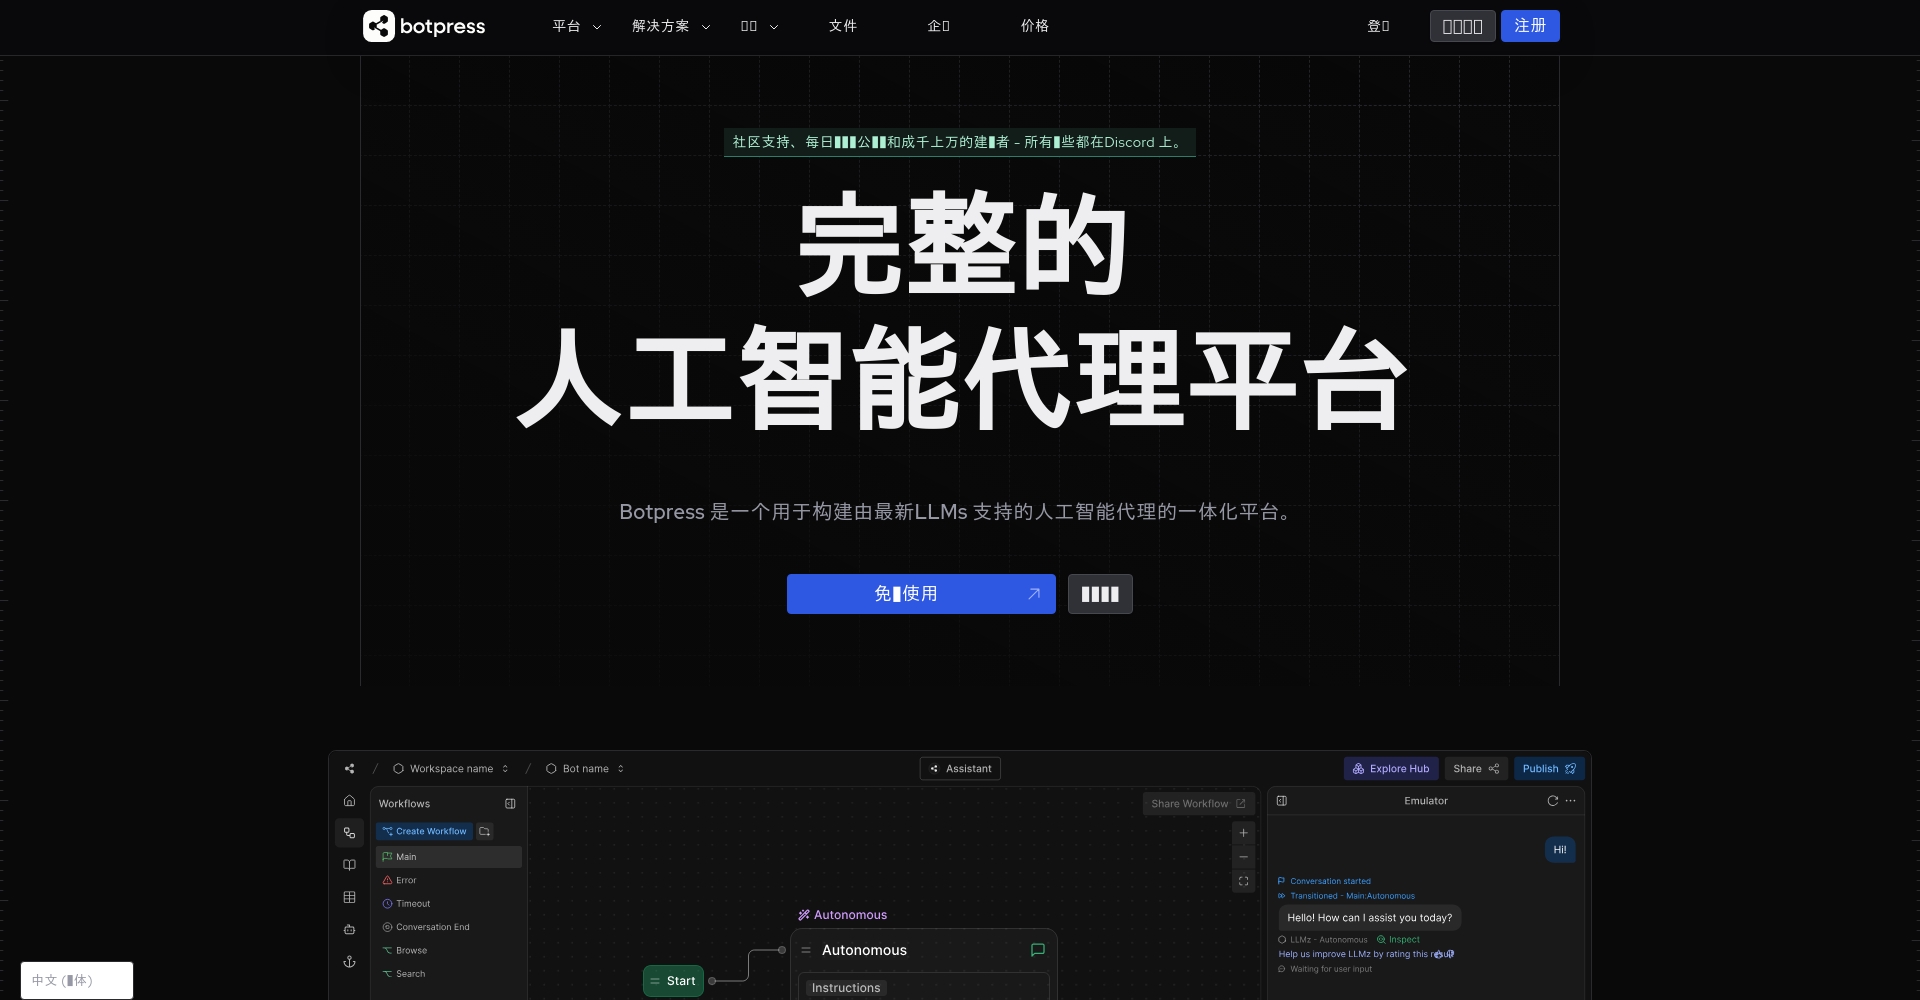Open the anchor Hooks sidebar icon
Screen dimensions: 1920x1000
pyautogui.click(x=349, y=962)
